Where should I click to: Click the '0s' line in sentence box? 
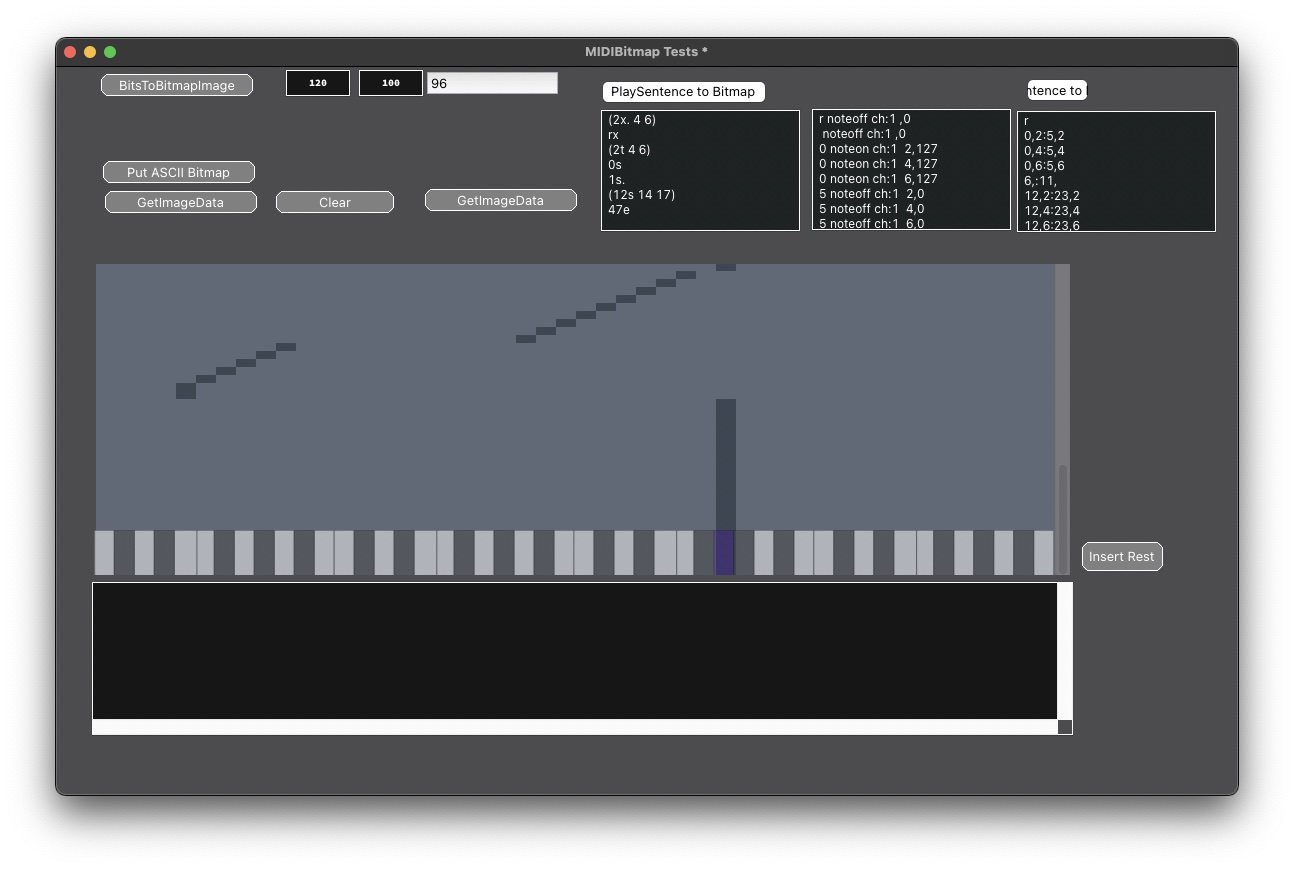(615, 164)
